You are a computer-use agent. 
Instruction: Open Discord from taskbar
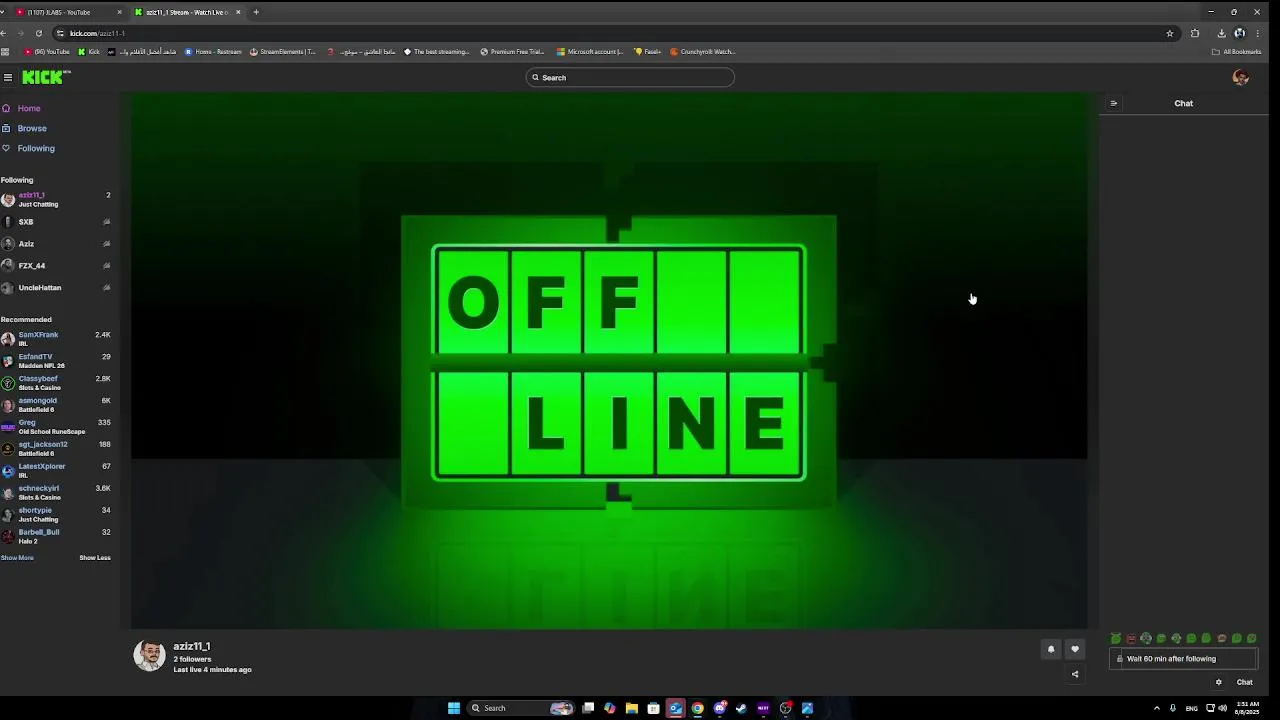[719, 708]
